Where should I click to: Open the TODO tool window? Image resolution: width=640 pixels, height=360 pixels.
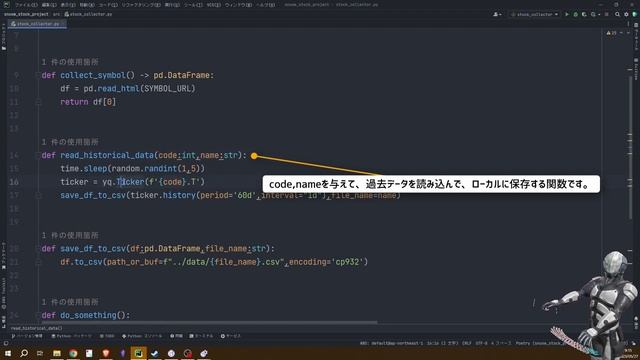point(107,336)
